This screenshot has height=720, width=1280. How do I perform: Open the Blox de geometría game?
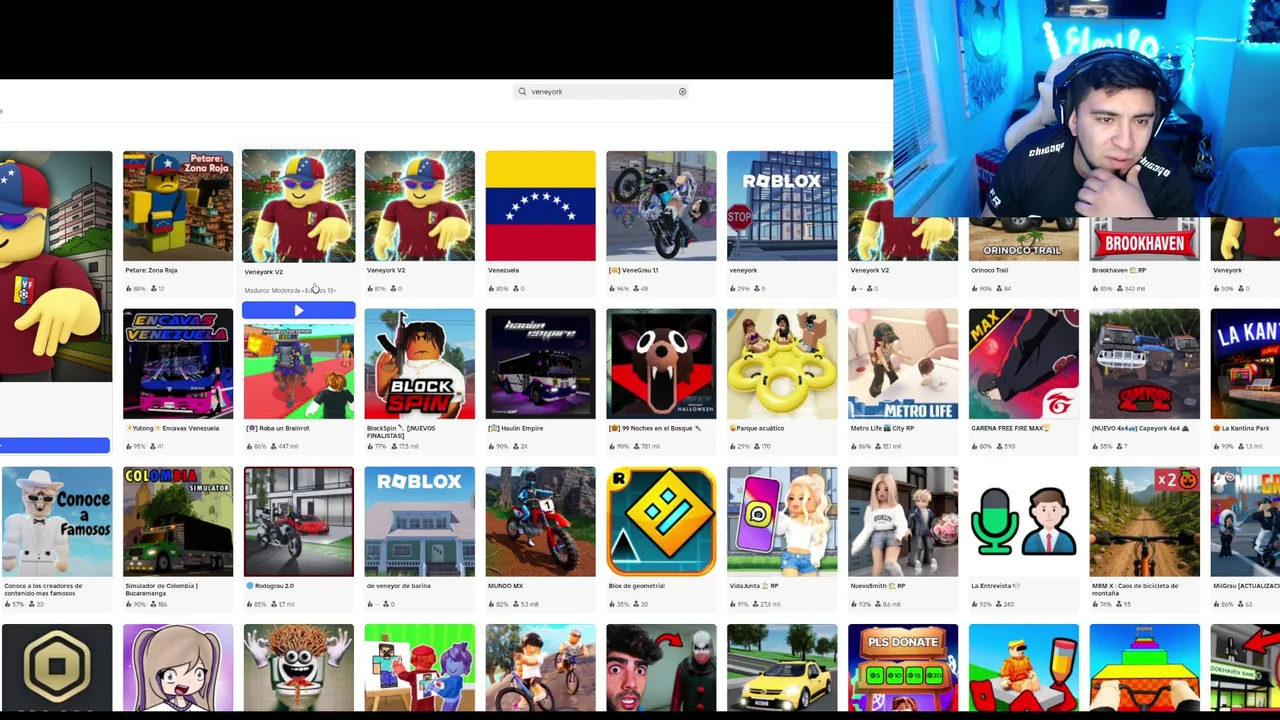click(661, 522)
